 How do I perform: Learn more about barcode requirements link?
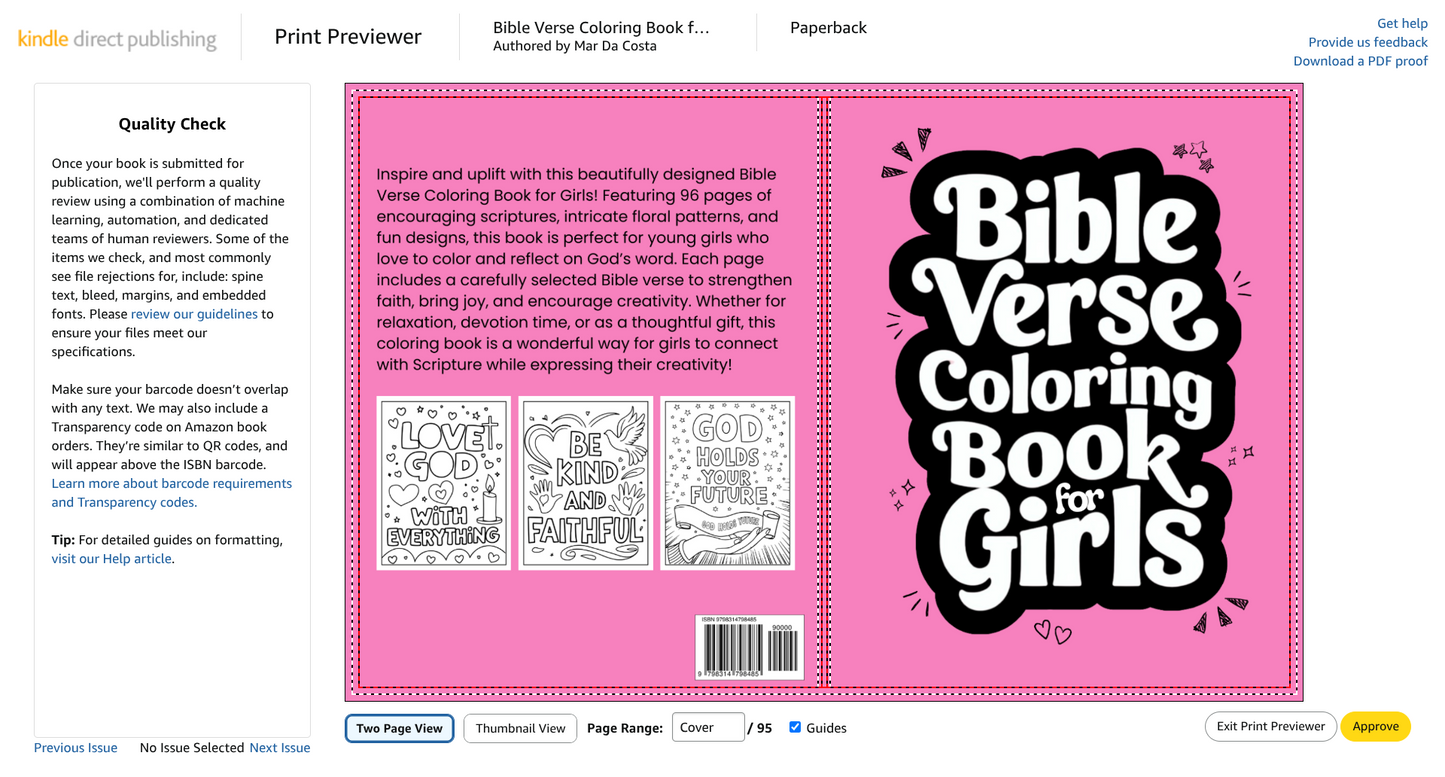click(171, 484)
